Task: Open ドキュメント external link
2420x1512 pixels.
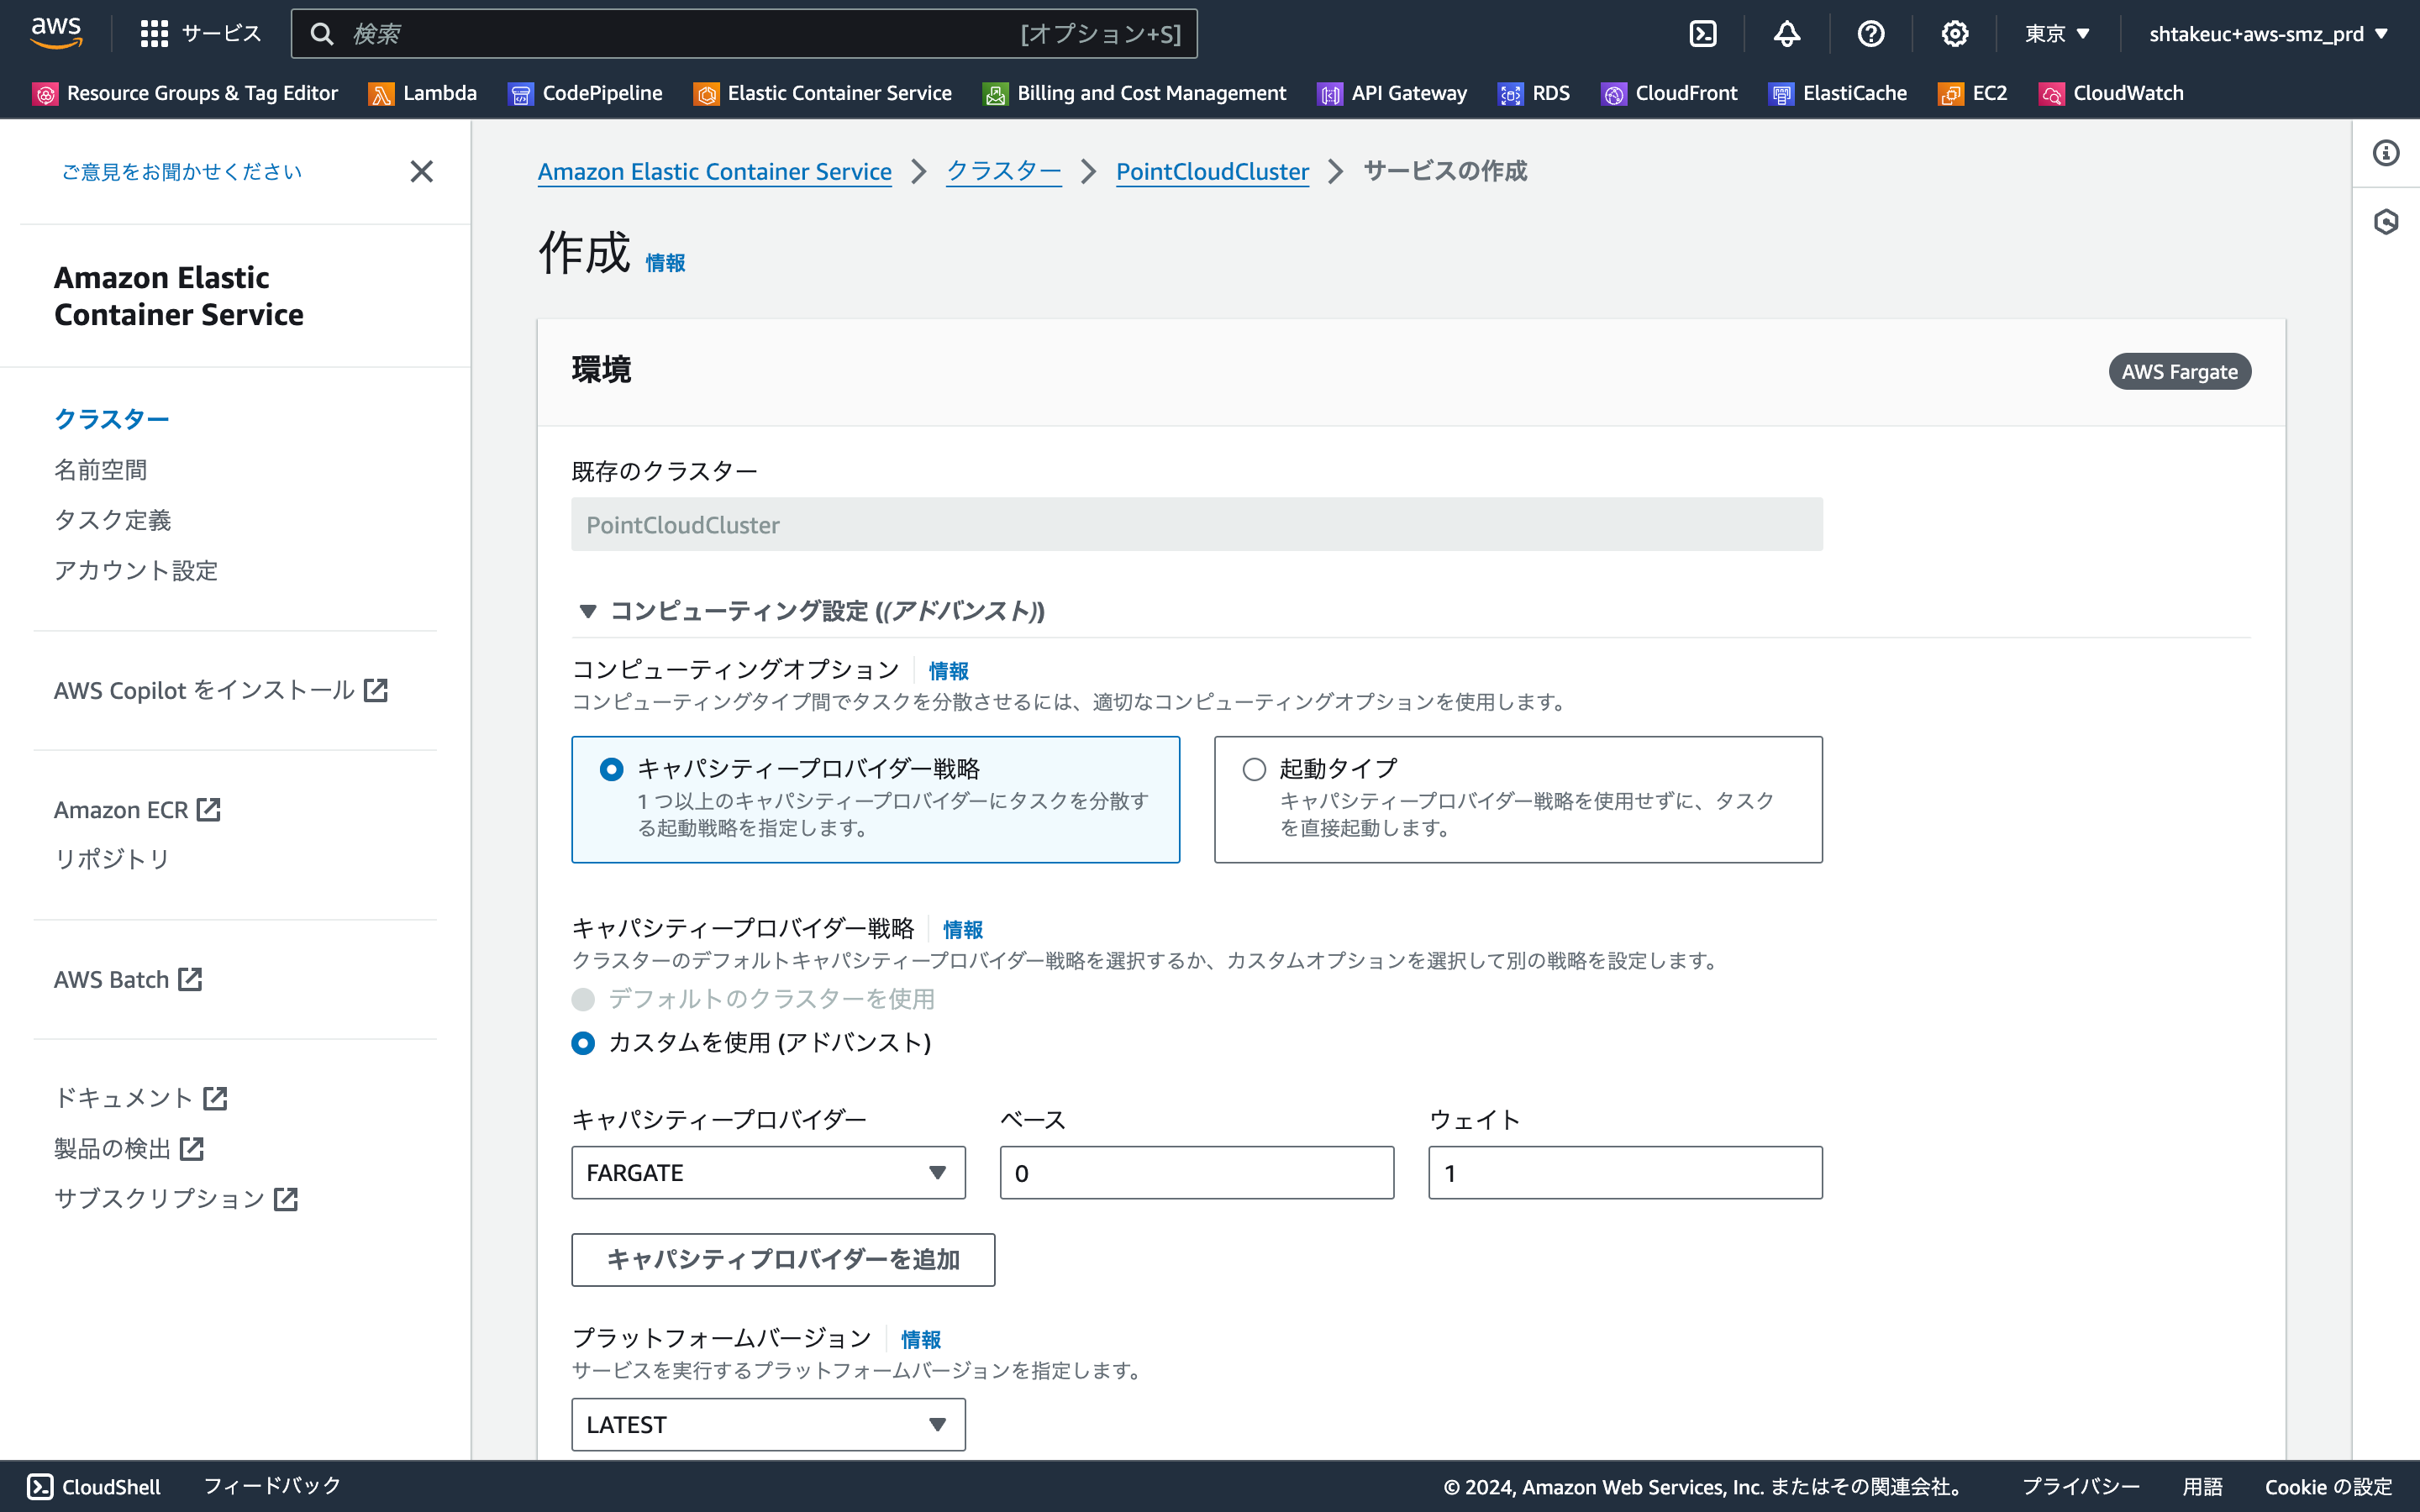Action: tap(141, 1098)
